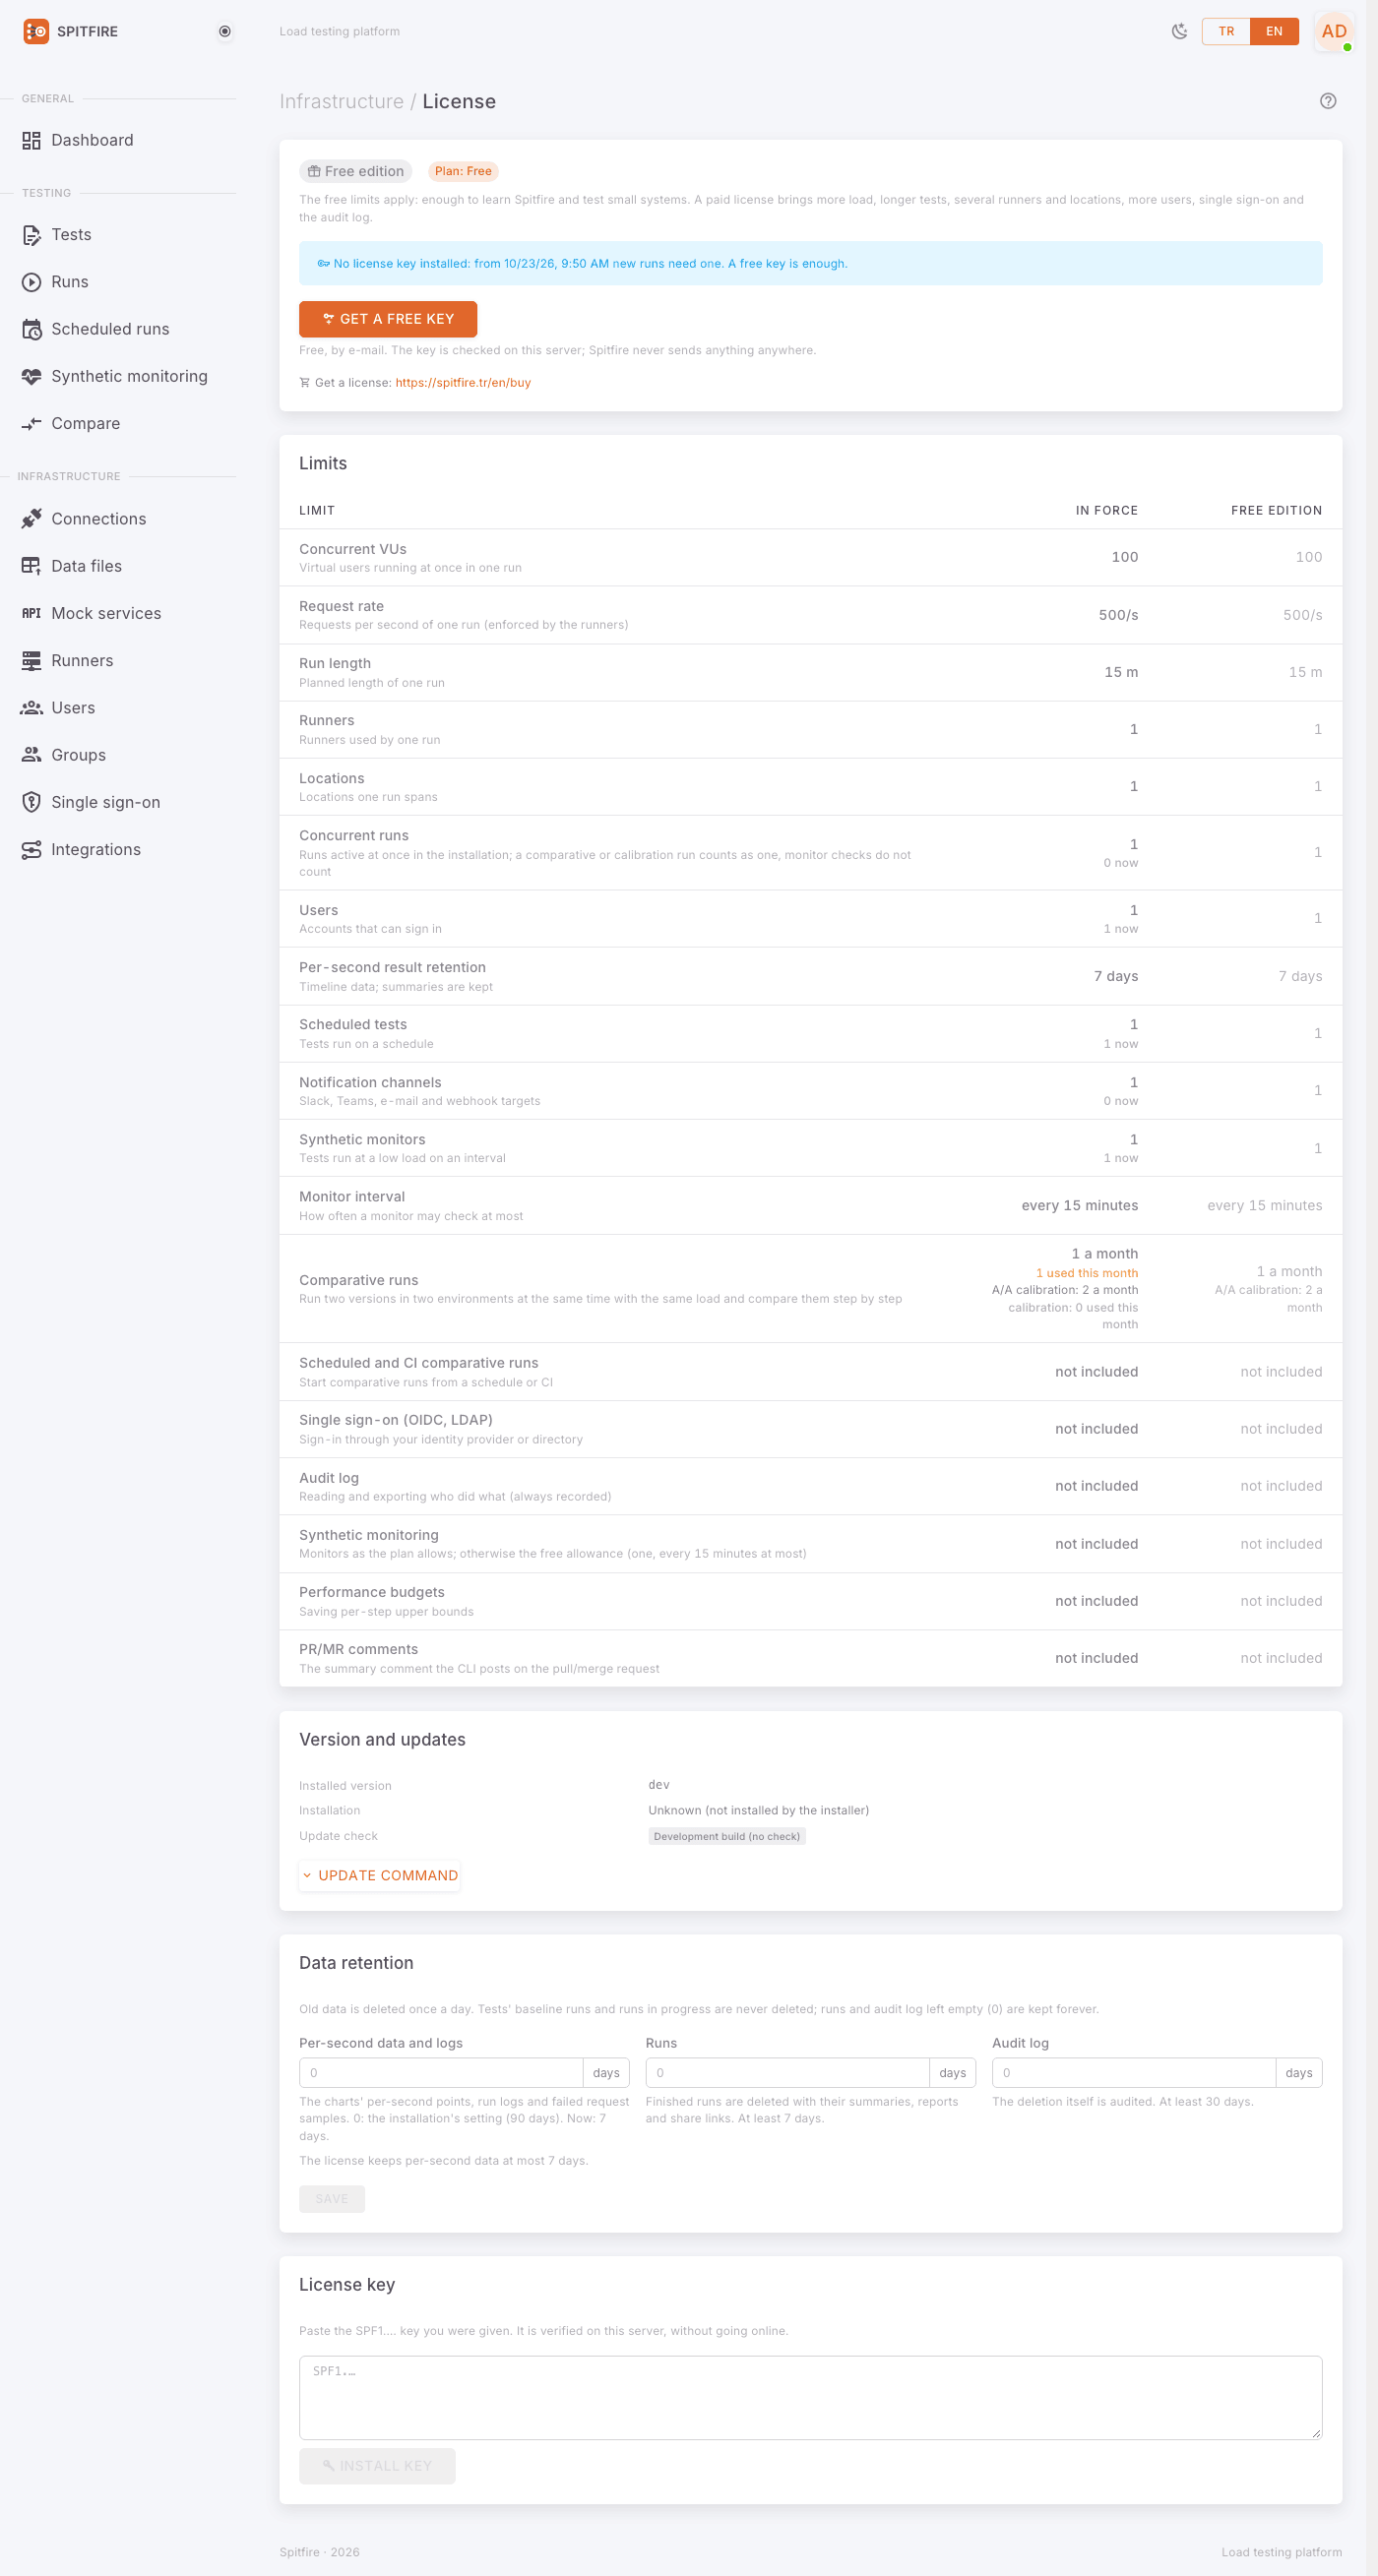Click the Request rate 500/s in-force value
The width and height of the screenshot is (1378, 2576).
click(1118, 615)
